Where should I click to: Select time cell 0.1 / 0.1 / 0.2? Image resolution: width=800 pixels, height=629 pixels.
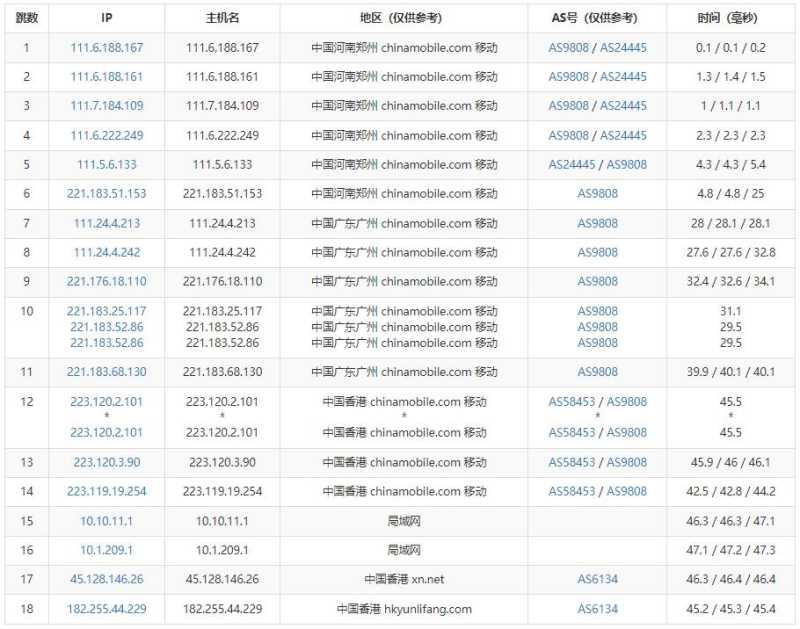[731, 47]
